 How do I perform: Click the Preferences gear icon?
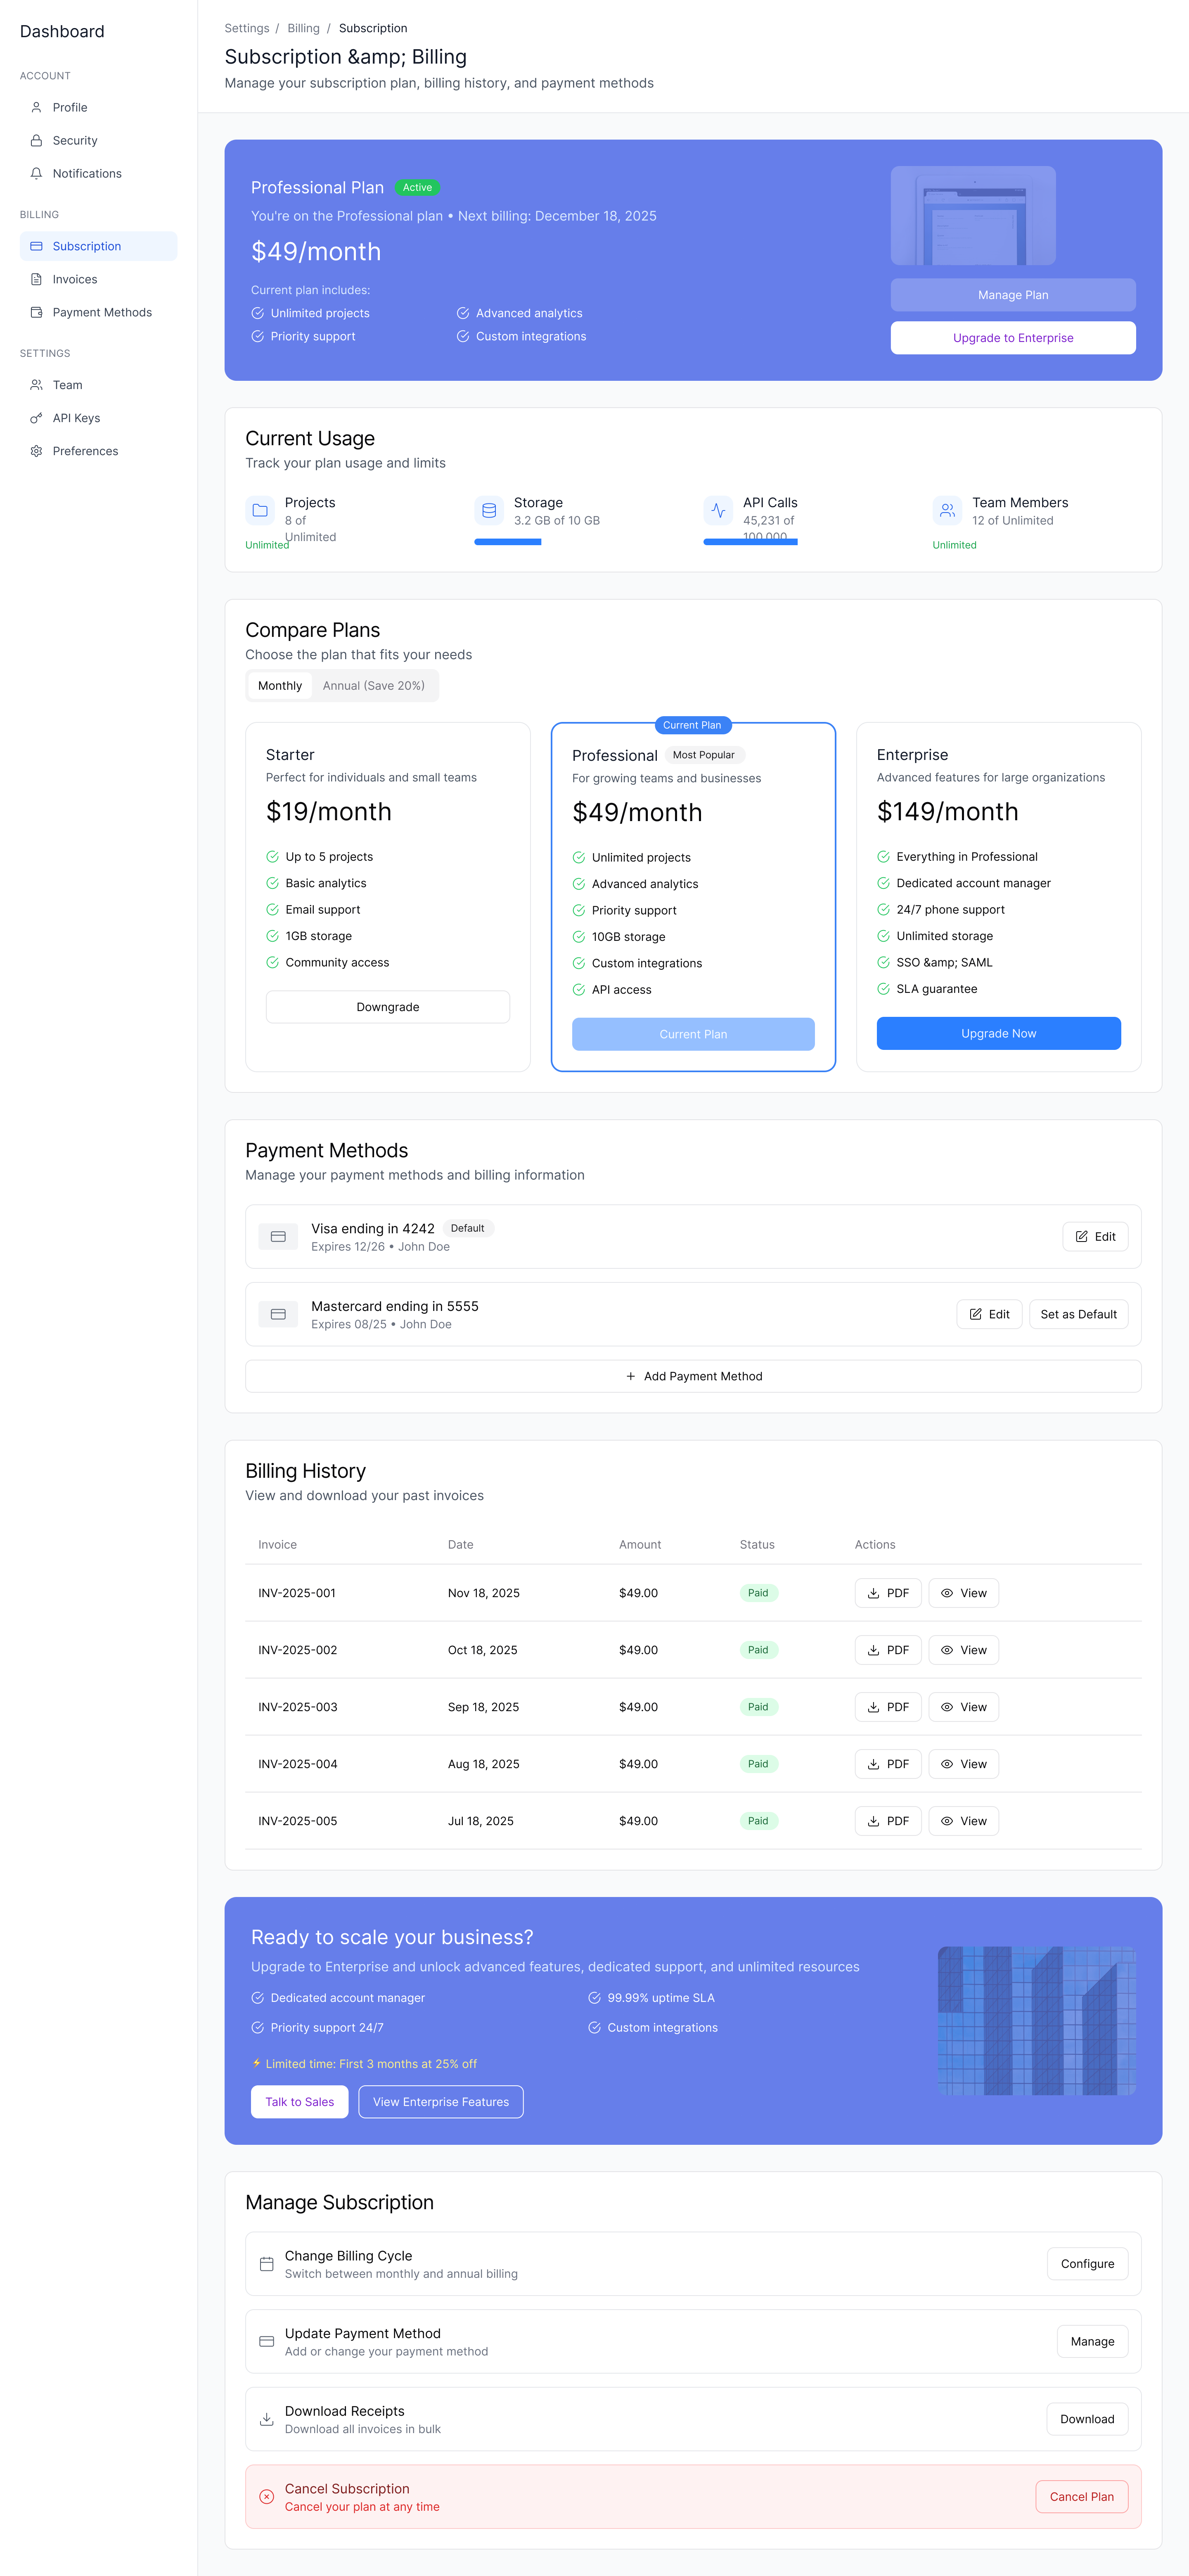click(x=37, y=451)
